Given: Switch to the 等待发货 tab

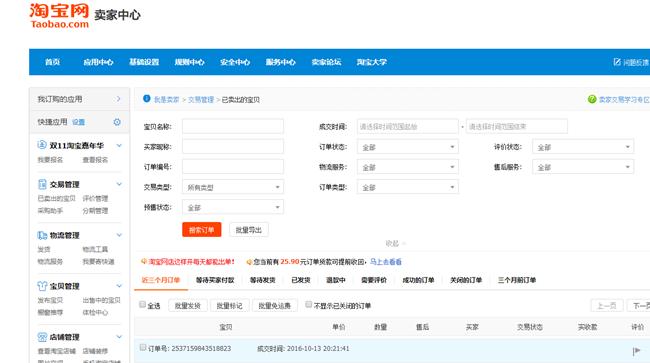Looking at the screenshot, I should [263, 280].
